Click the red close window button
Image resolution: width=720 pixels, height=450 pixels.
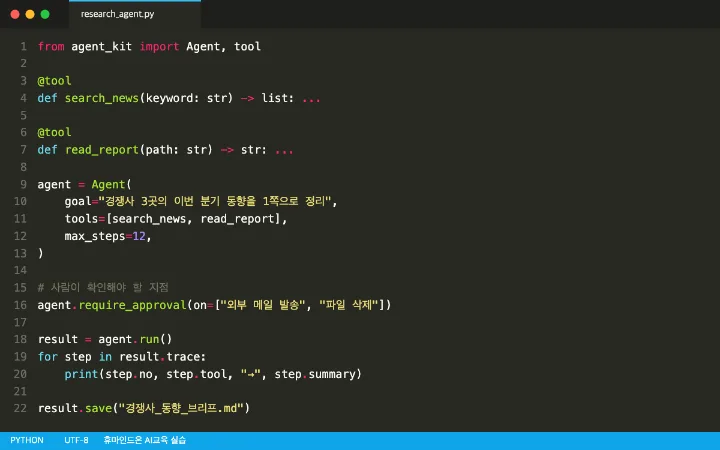[x=15, y=14]
